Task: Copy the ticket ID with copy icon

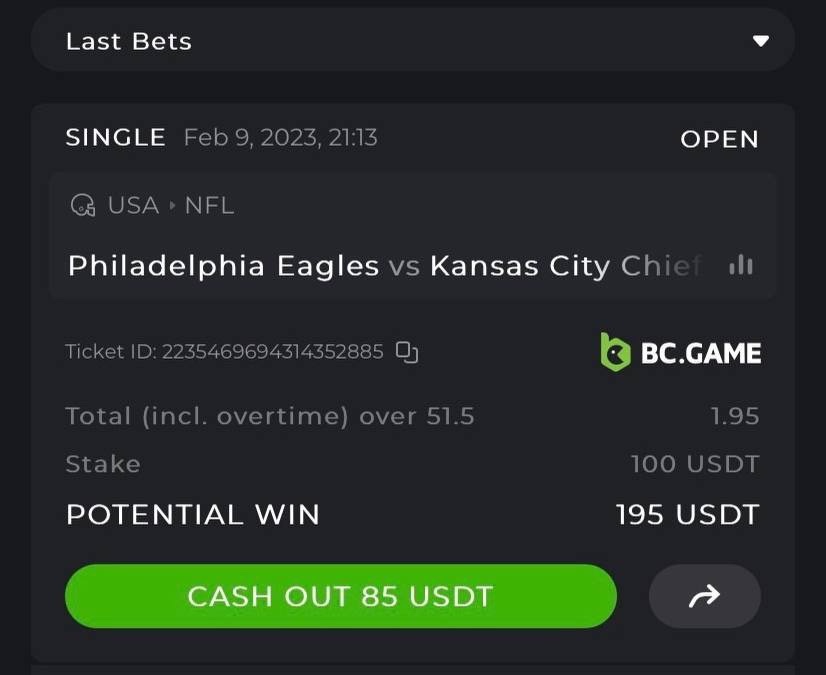Action: click(406, 351)
